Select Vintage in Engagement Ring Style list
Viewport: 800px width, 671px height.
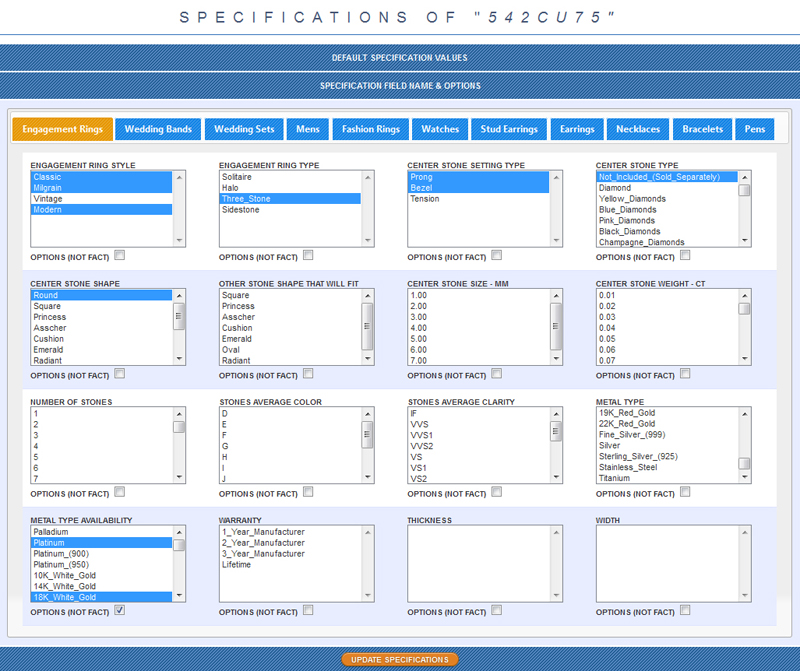pos(49,199)
